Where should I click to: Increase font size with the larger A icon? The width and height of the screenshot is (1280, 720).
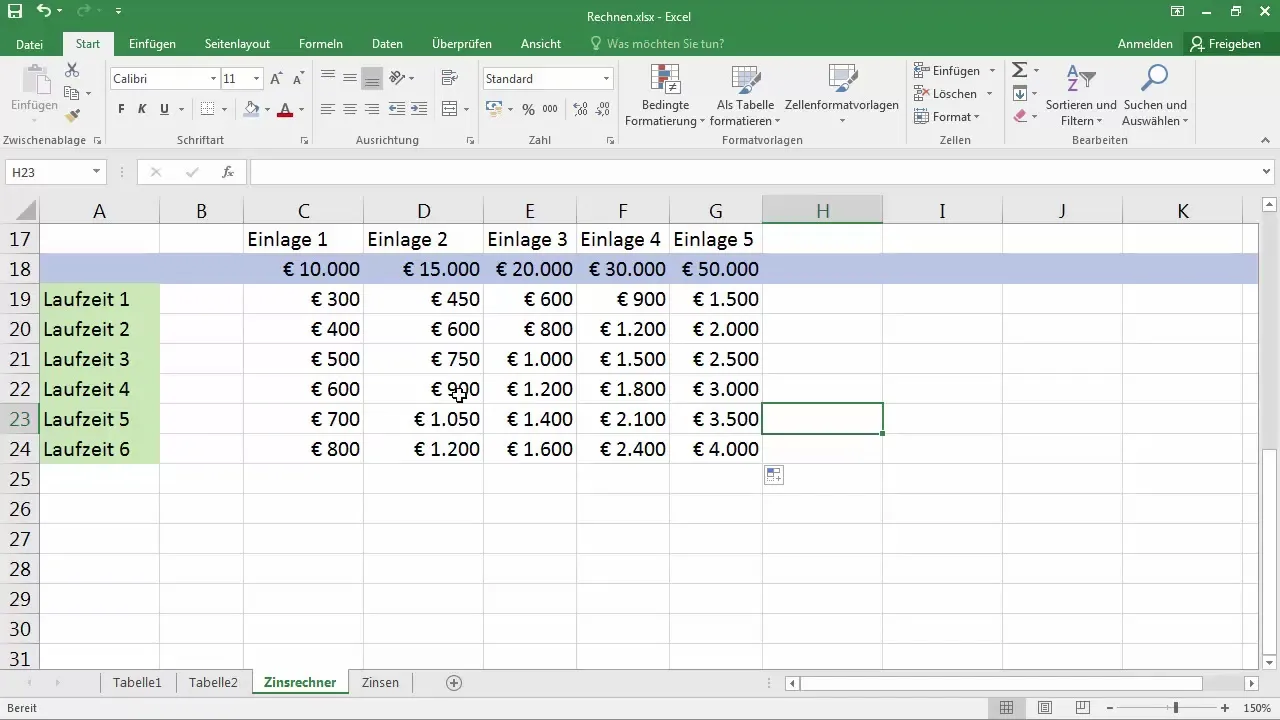[276, 79]
